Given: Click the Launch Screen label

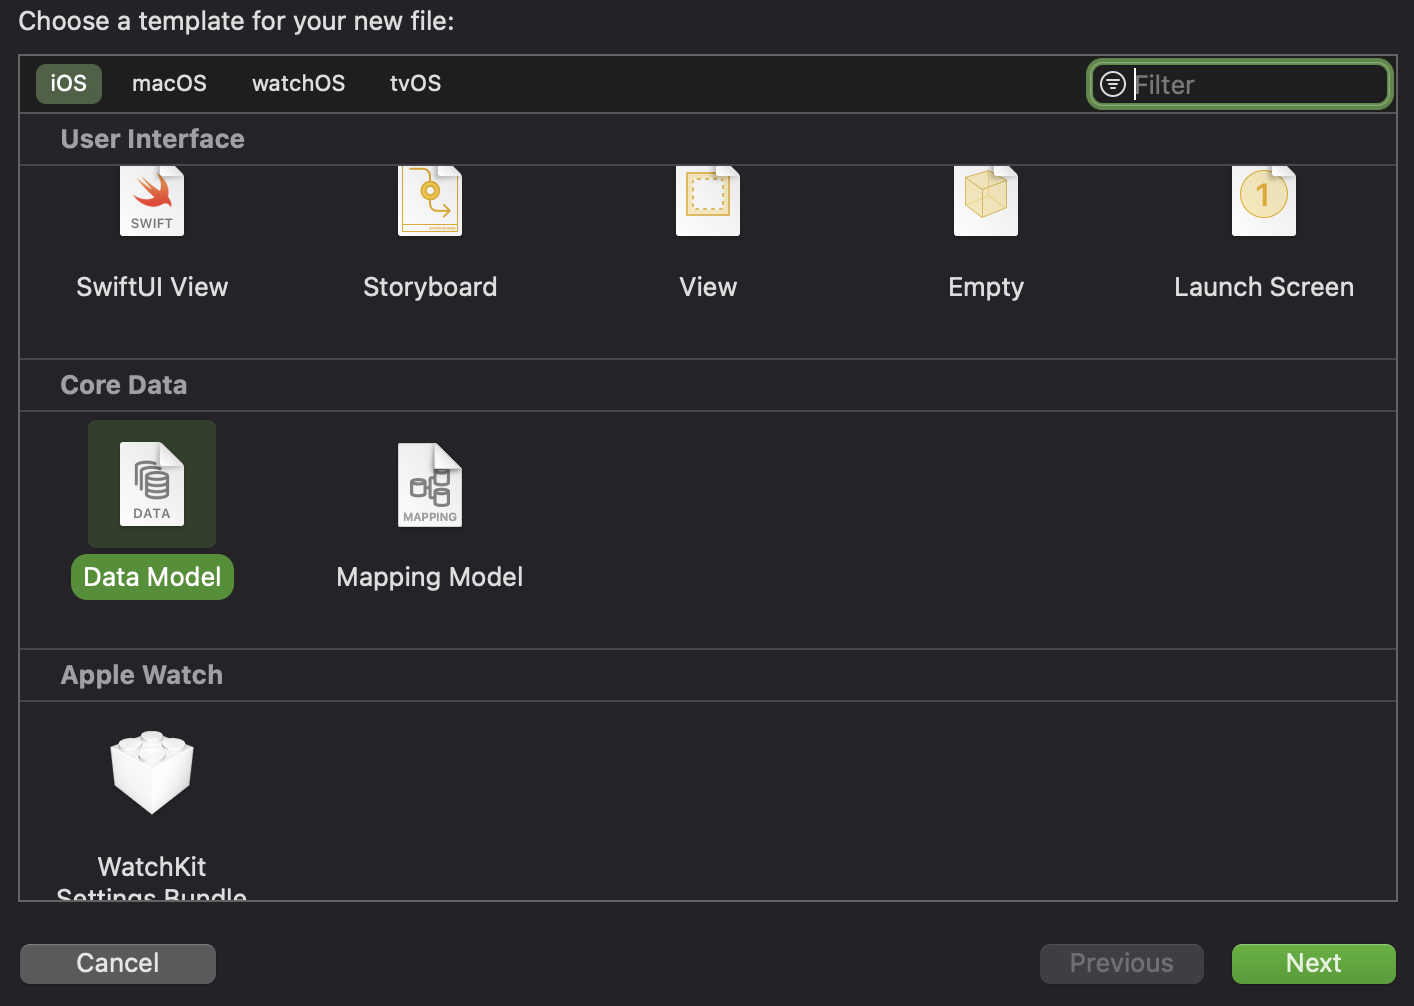Looking at the screenshot, I should 1264,287.
